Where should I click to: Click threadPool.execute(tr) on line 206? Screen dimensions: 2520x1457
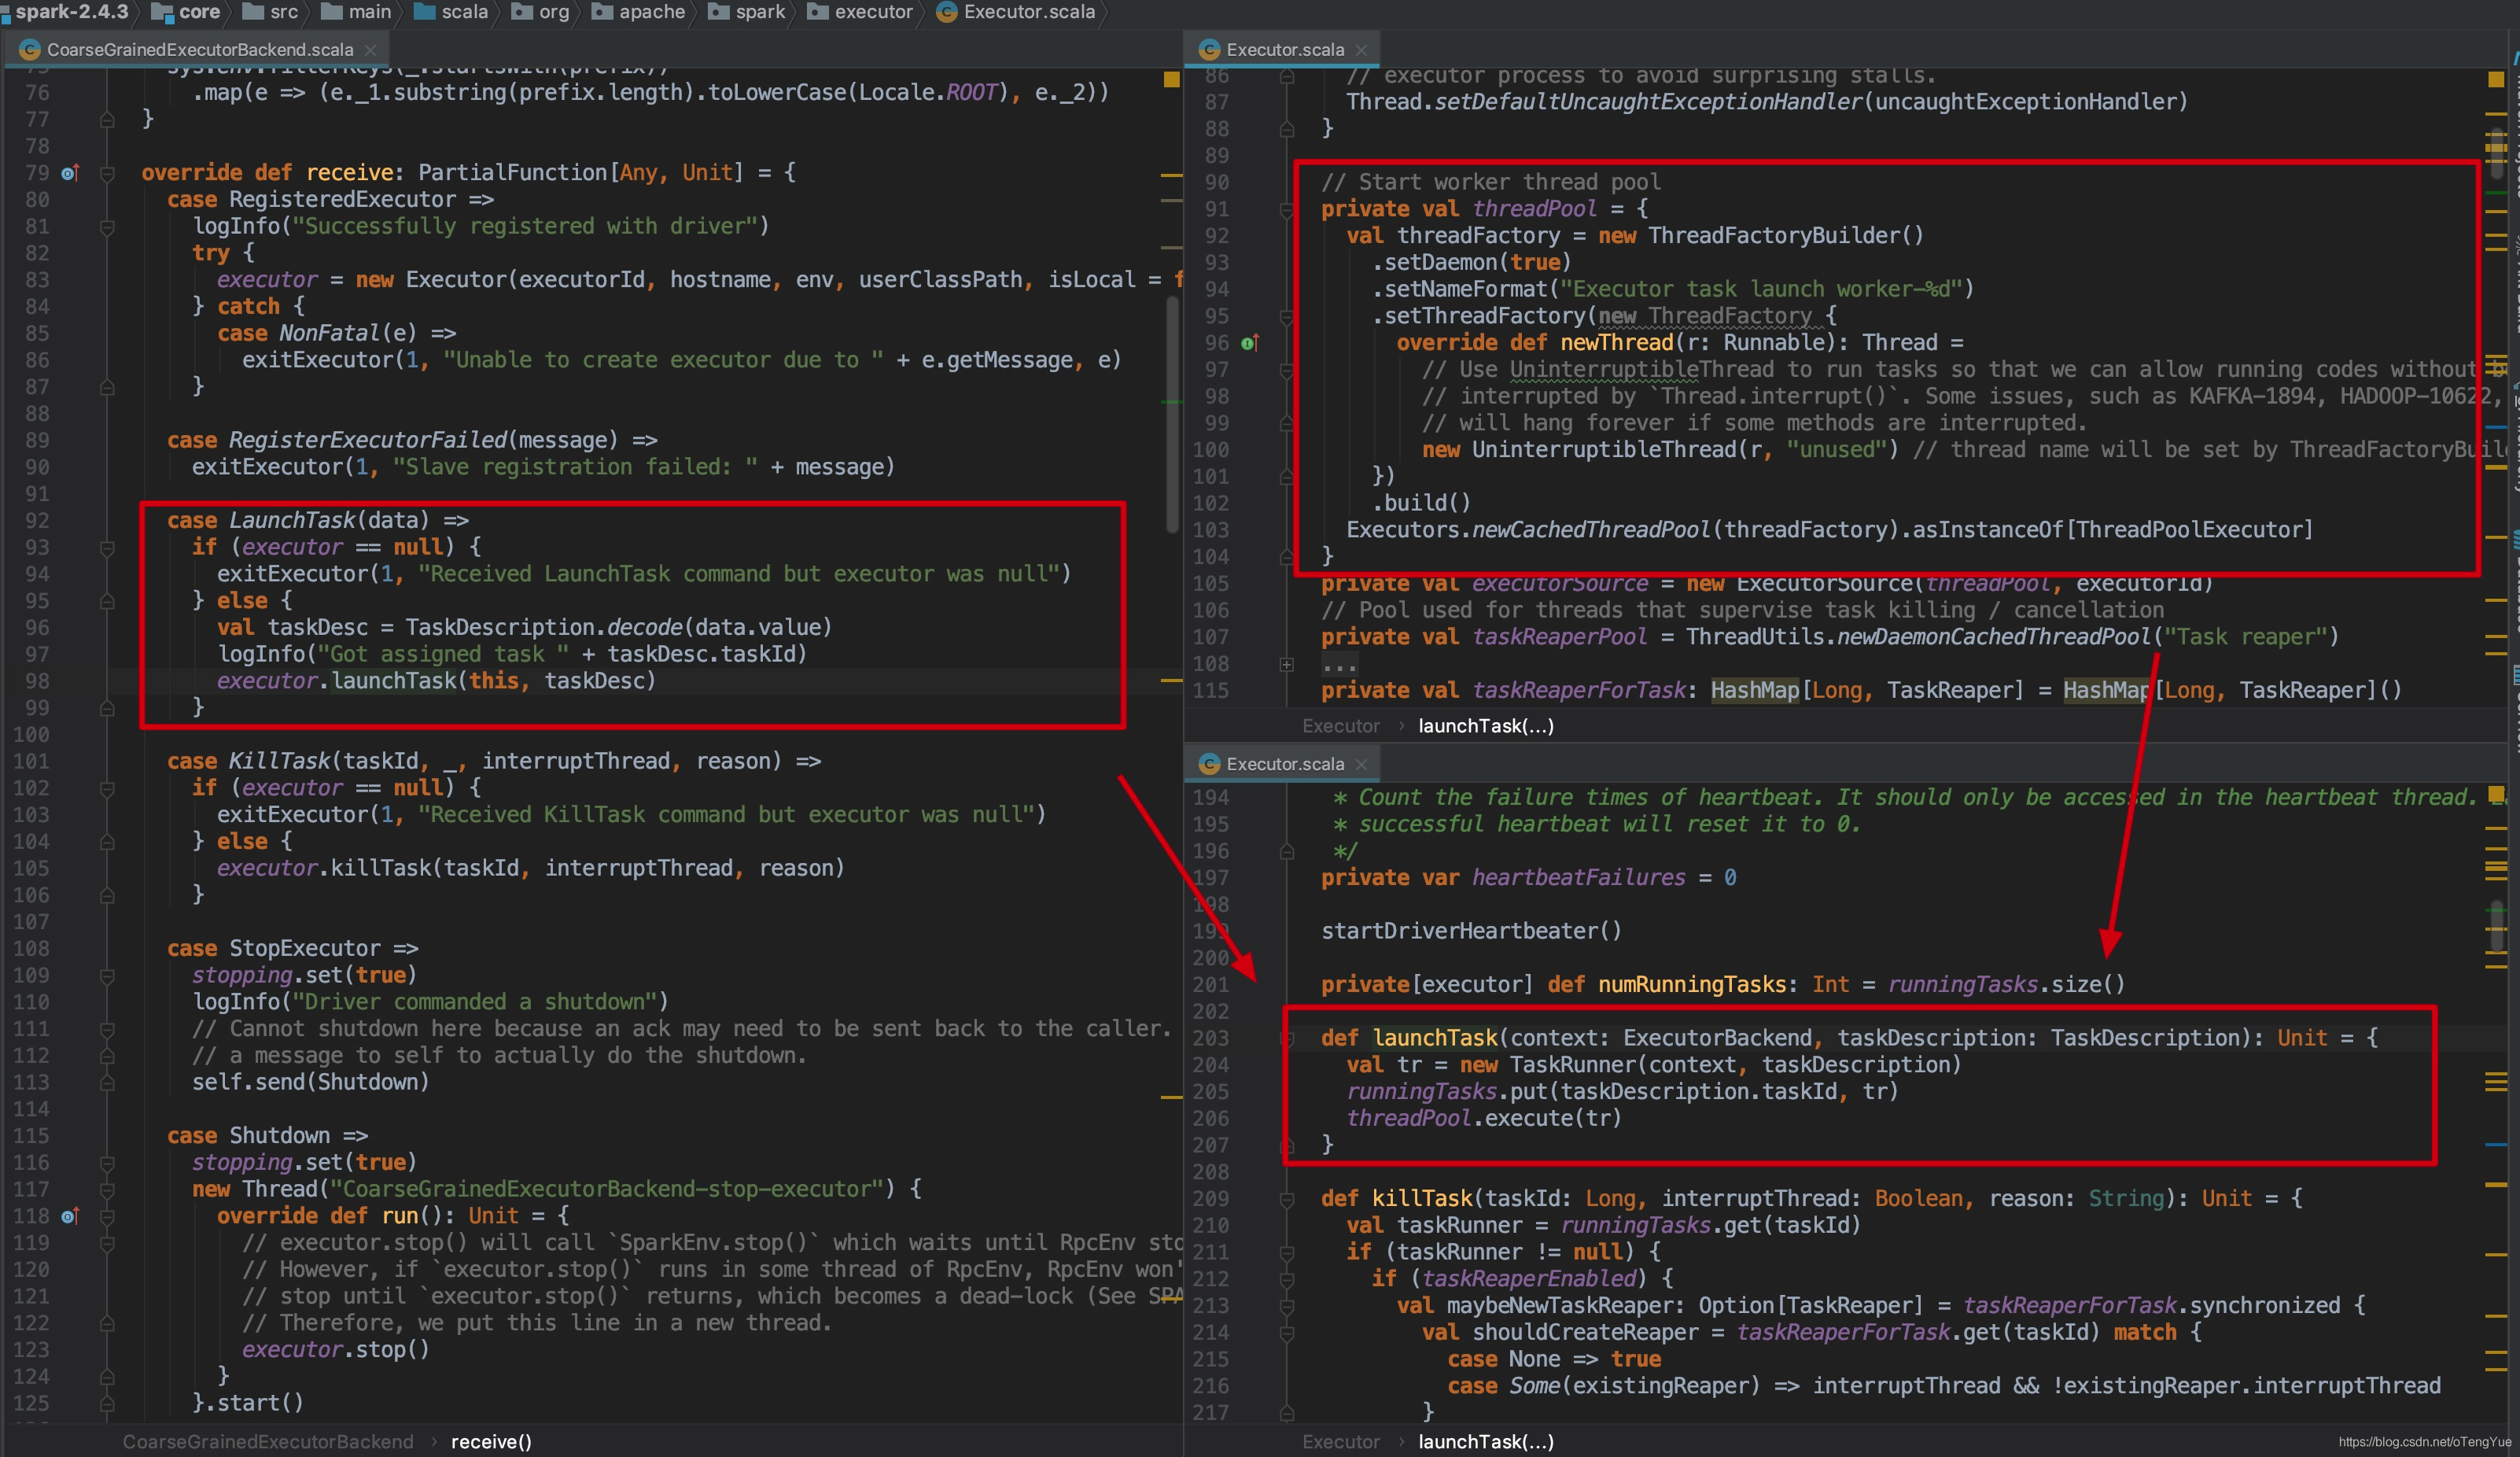[1484, 1119]
